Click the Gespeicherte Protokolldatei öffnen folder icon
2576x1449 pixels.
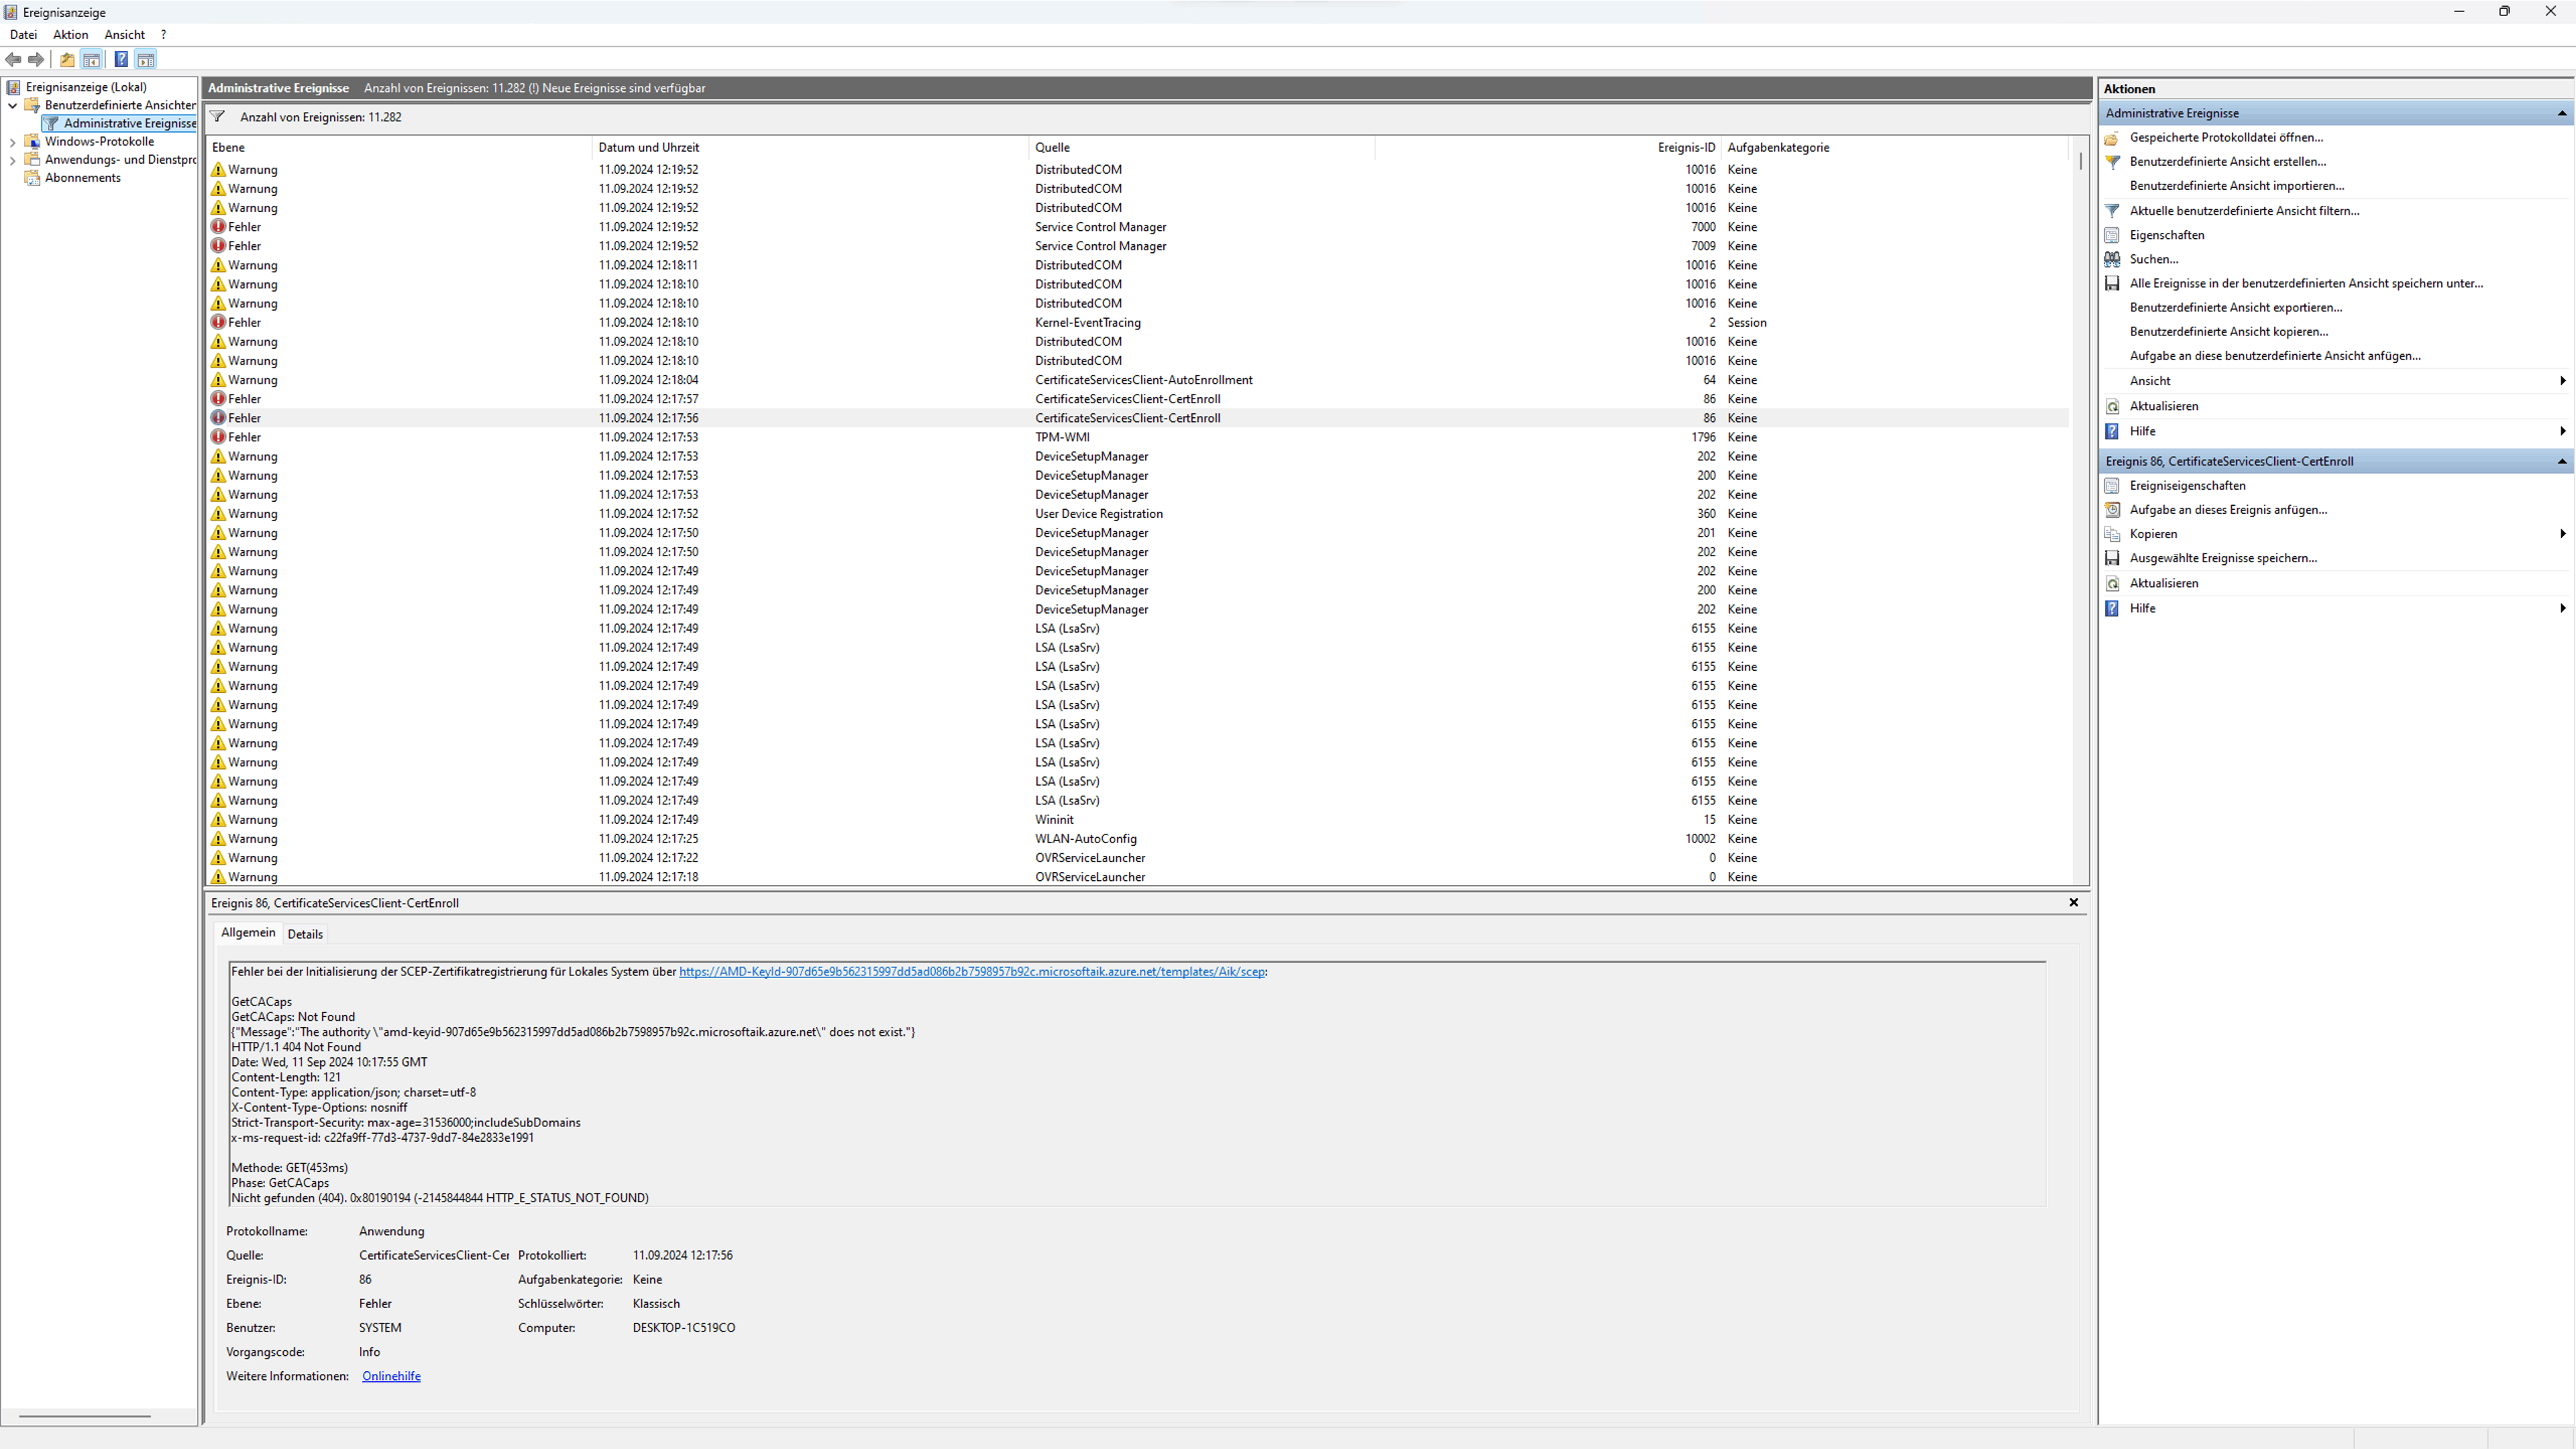(x=2112, y=138)
